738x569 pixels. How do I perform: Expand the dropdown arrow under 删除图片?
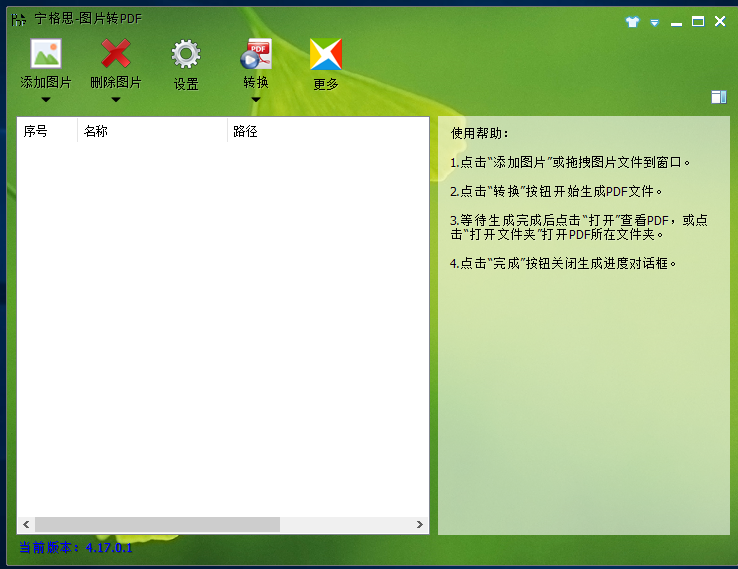pos(116,100)
